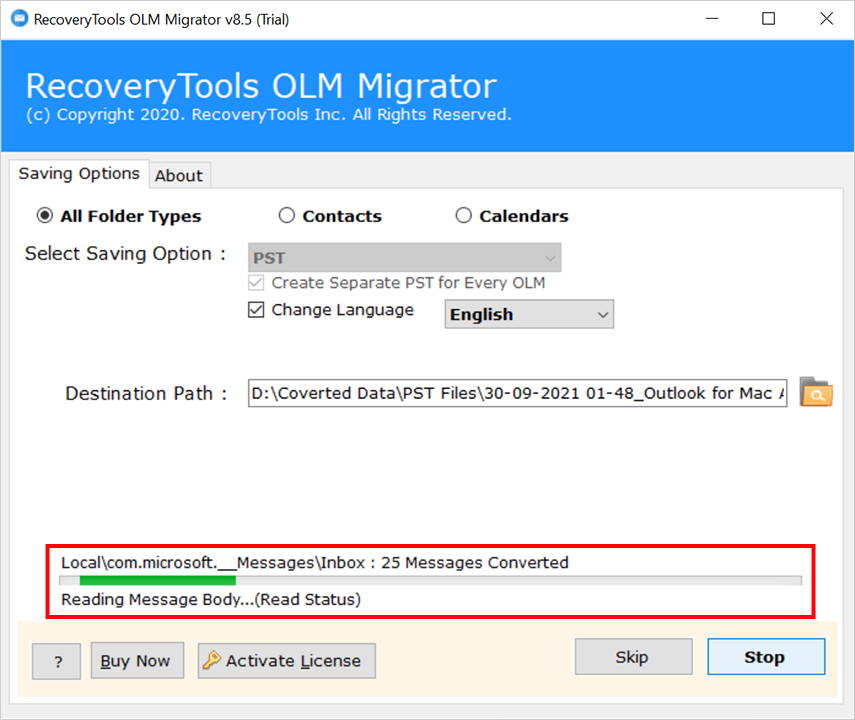Click the question mark help button
This screenshot has width=855, height=720.
point(57,661)
